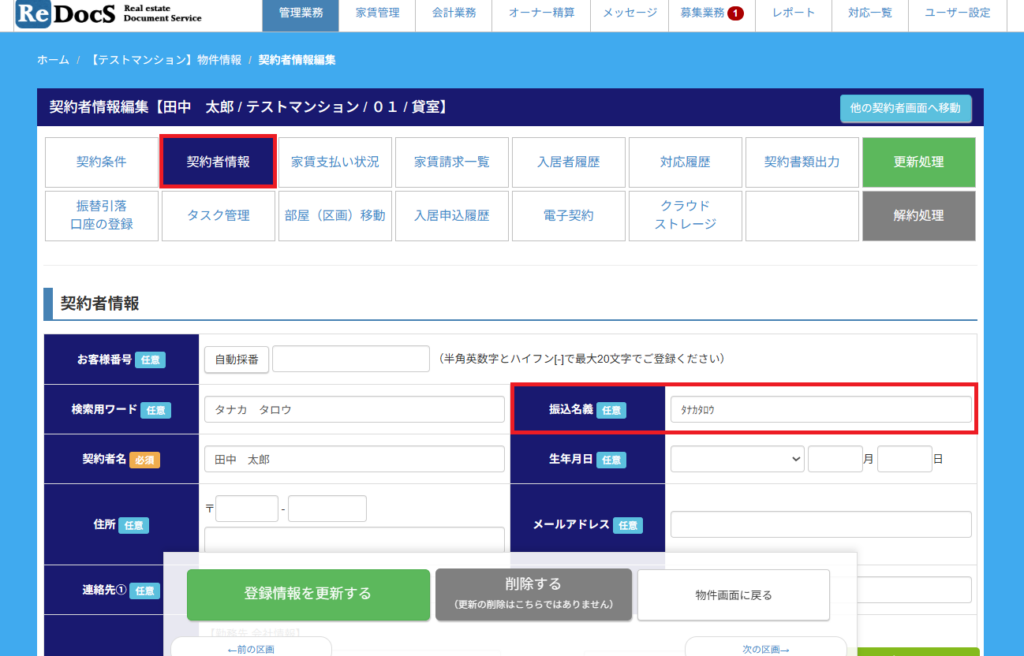Click the green 更新処理 button
This screenshot has width=1024, height=656.
pos(918,162)
